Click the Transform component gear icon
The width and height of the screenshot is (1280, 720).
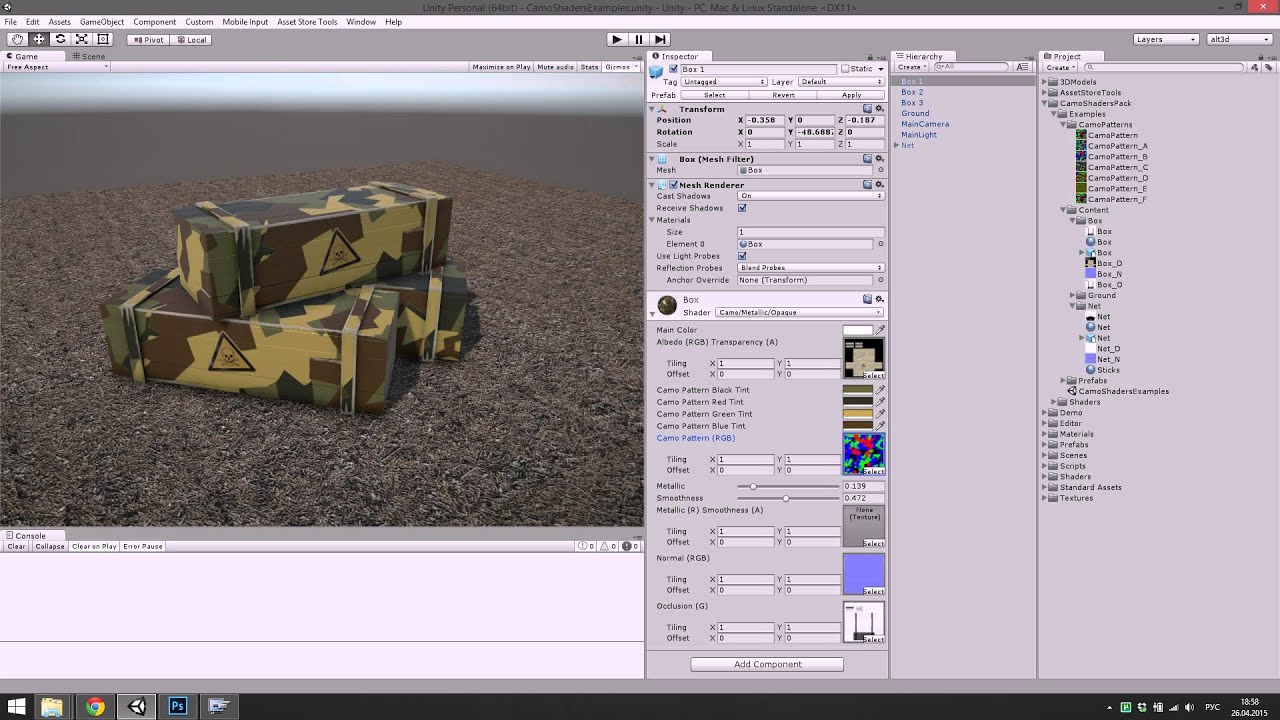pos(879,109)
